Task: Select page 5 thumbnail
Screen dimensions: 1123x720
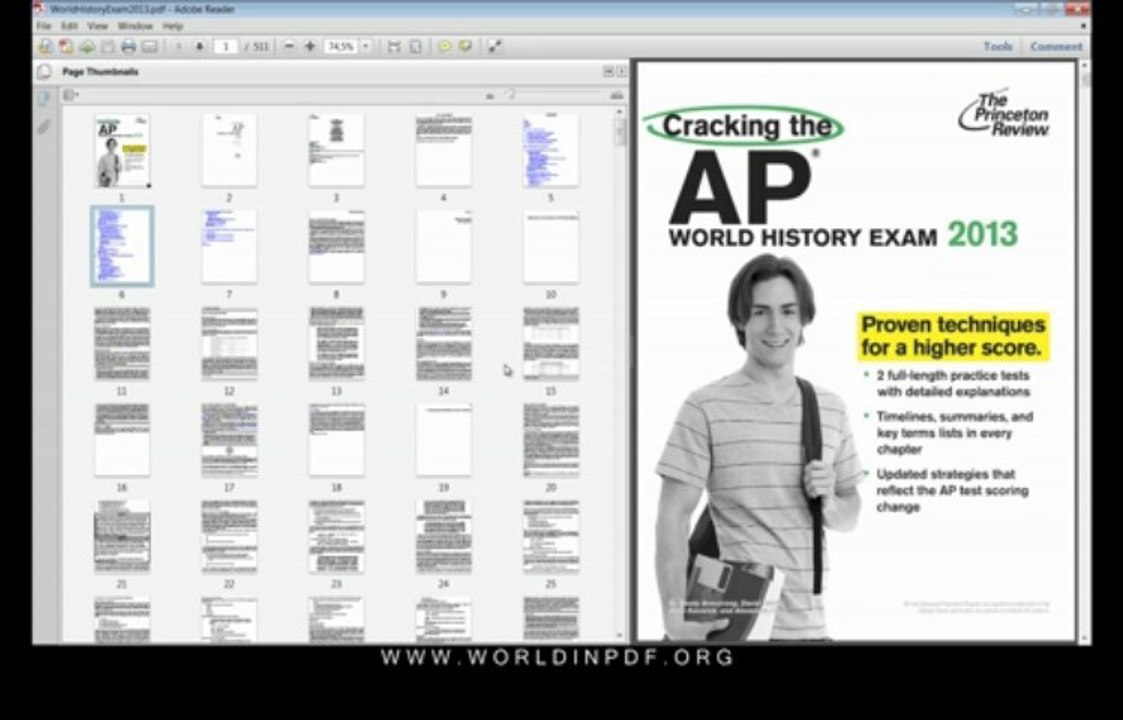Action: pos(551,150)
